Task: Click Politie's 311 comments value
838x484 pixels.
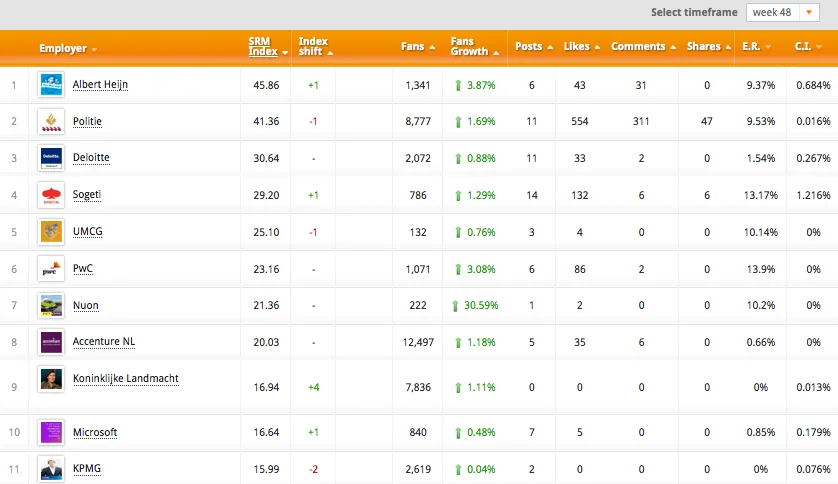Action: 641,121
